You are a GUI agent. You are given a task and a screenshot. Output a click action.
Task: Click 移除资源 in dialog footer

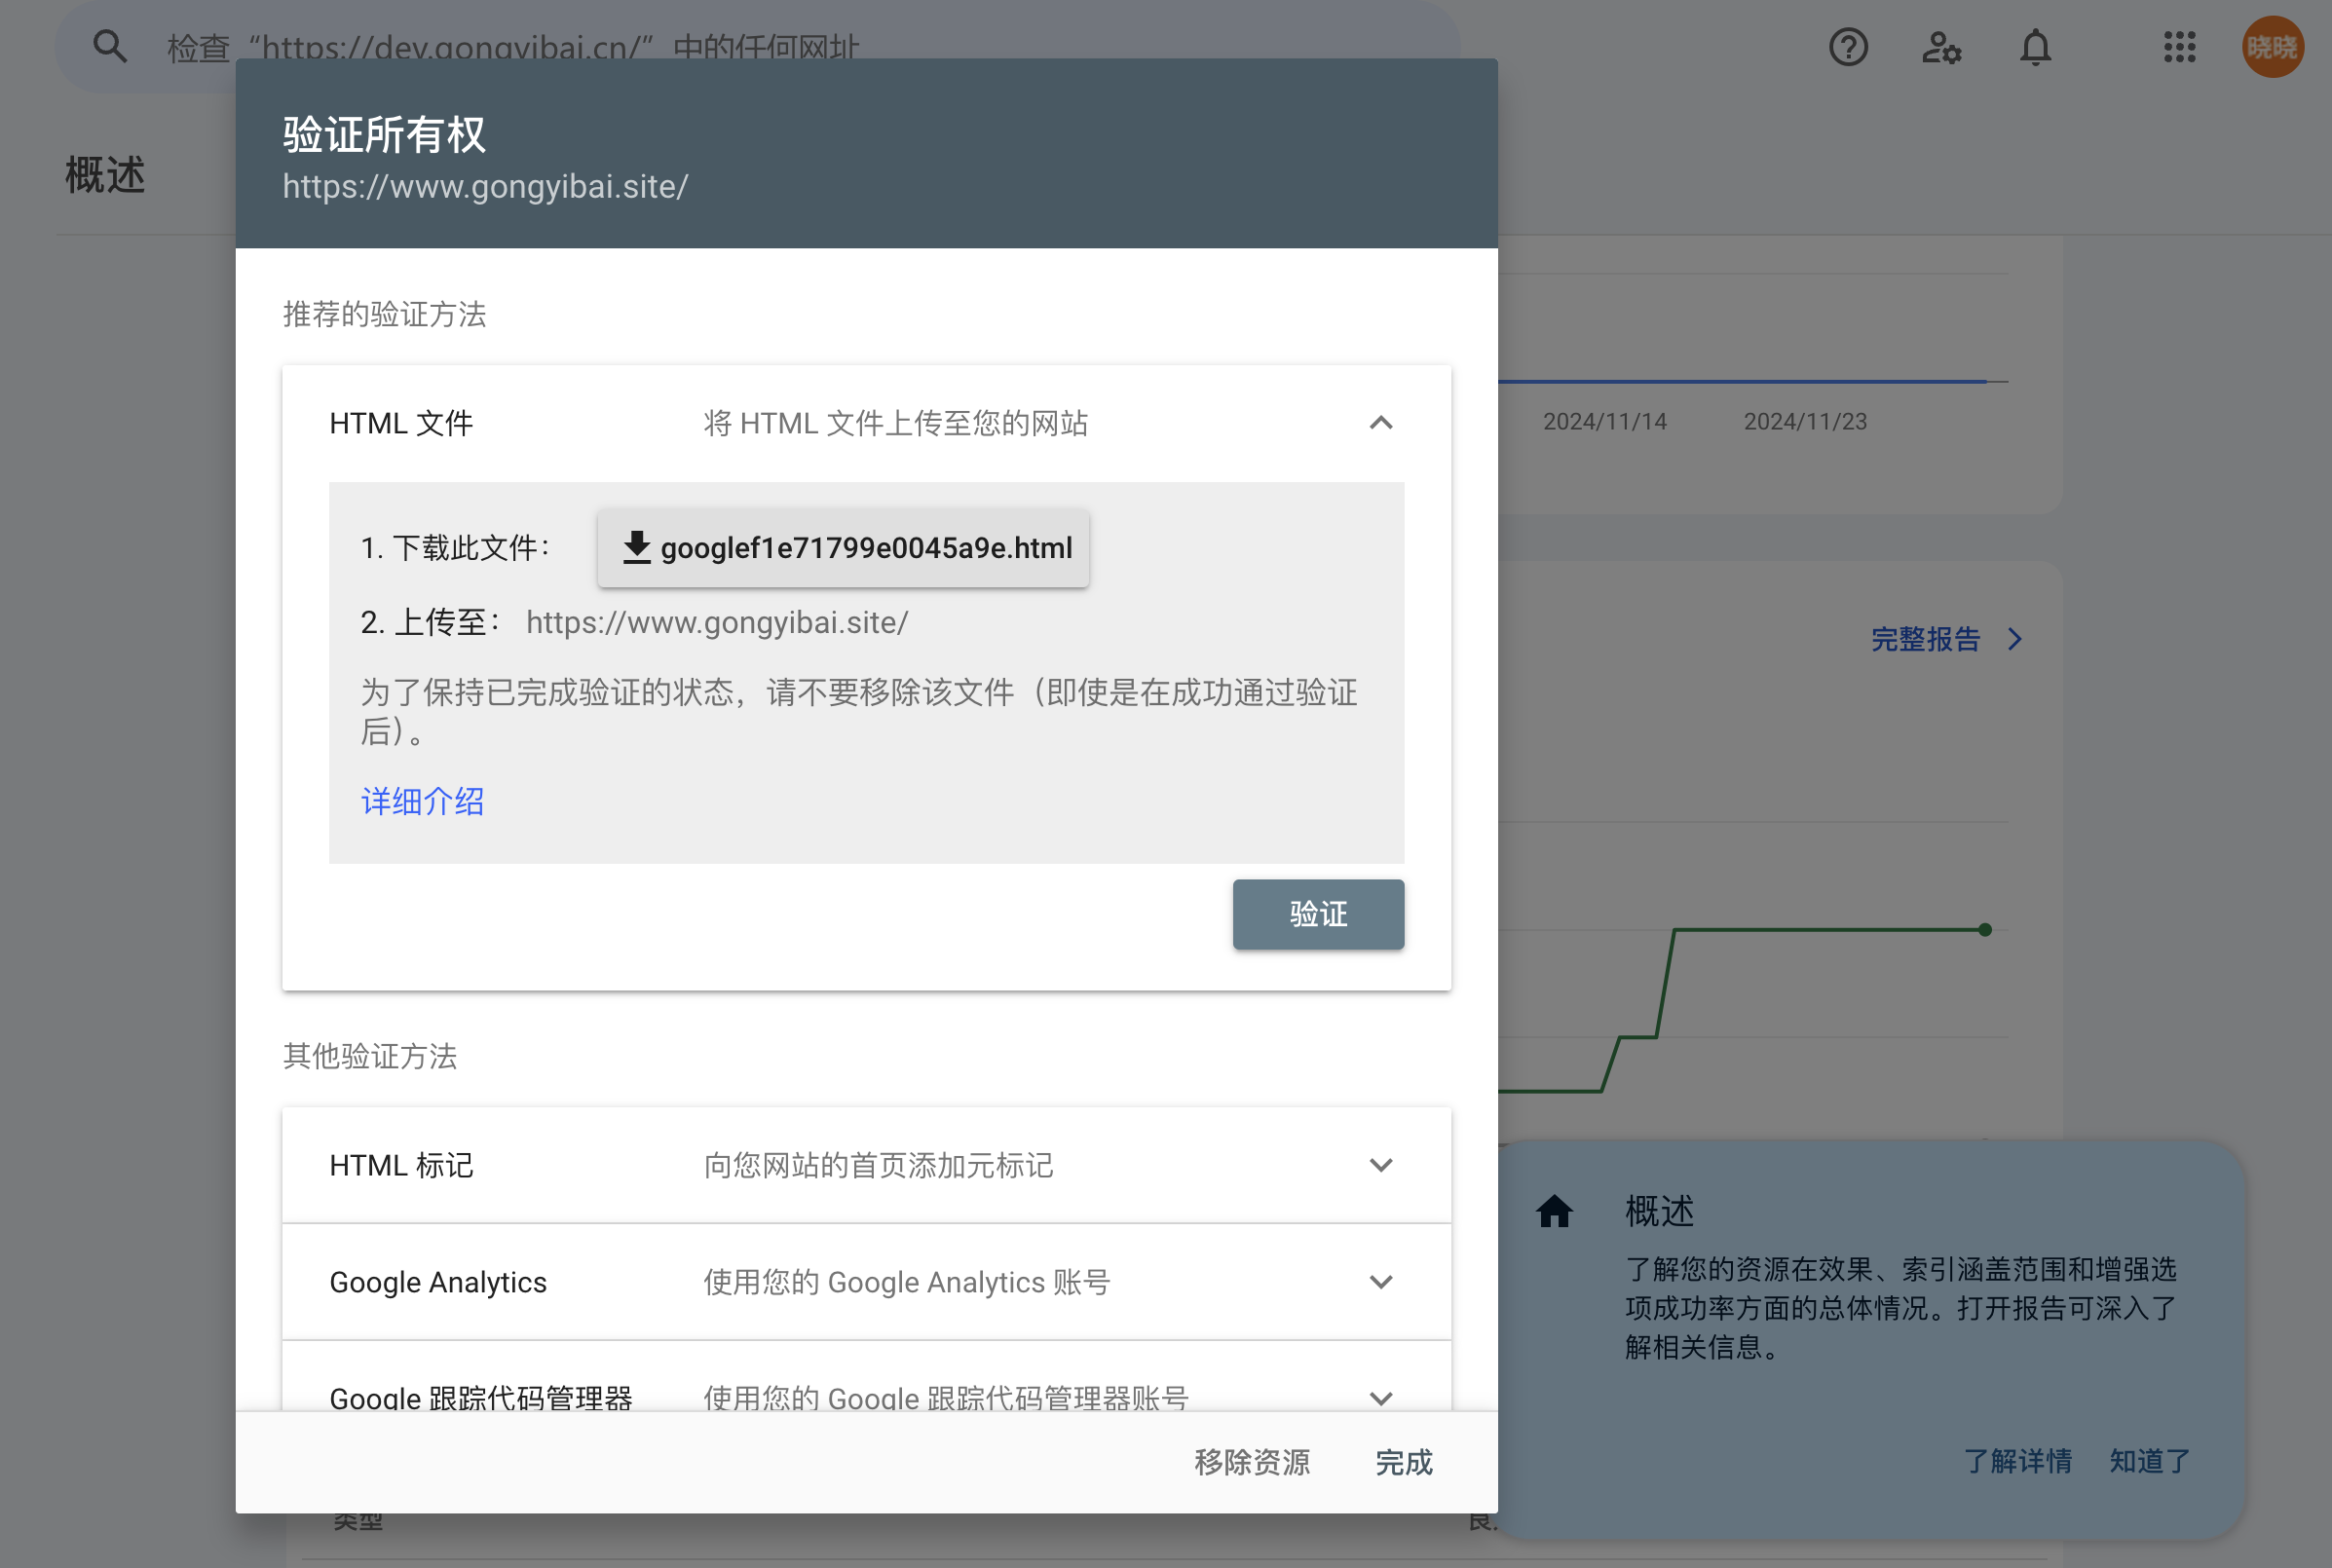tap(1252, 1462)
